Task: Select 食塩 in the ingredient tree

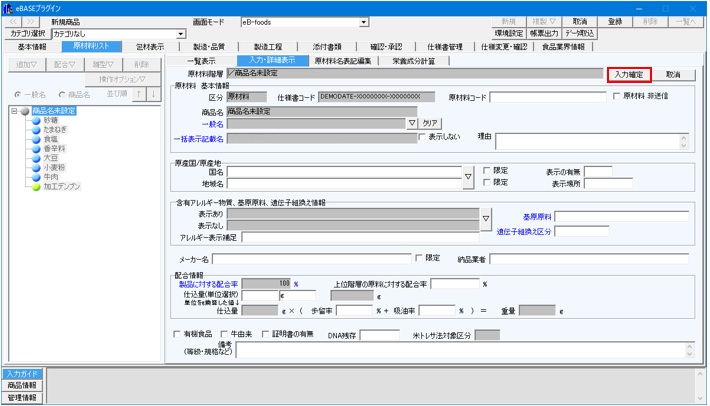Action: click(x=50, y=139)
